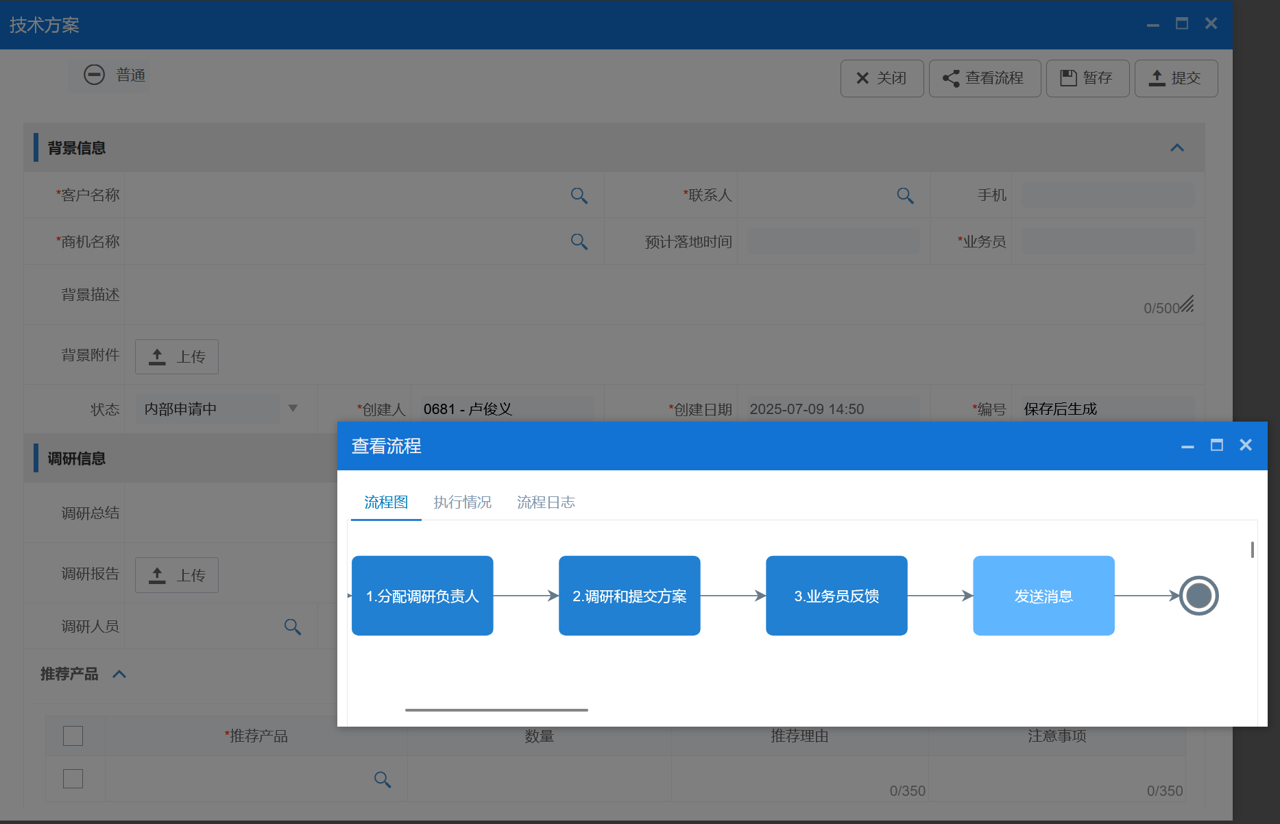1280x824 pixels.
Task: Open the 流程日志 tab
Action: tap(545, 502)
